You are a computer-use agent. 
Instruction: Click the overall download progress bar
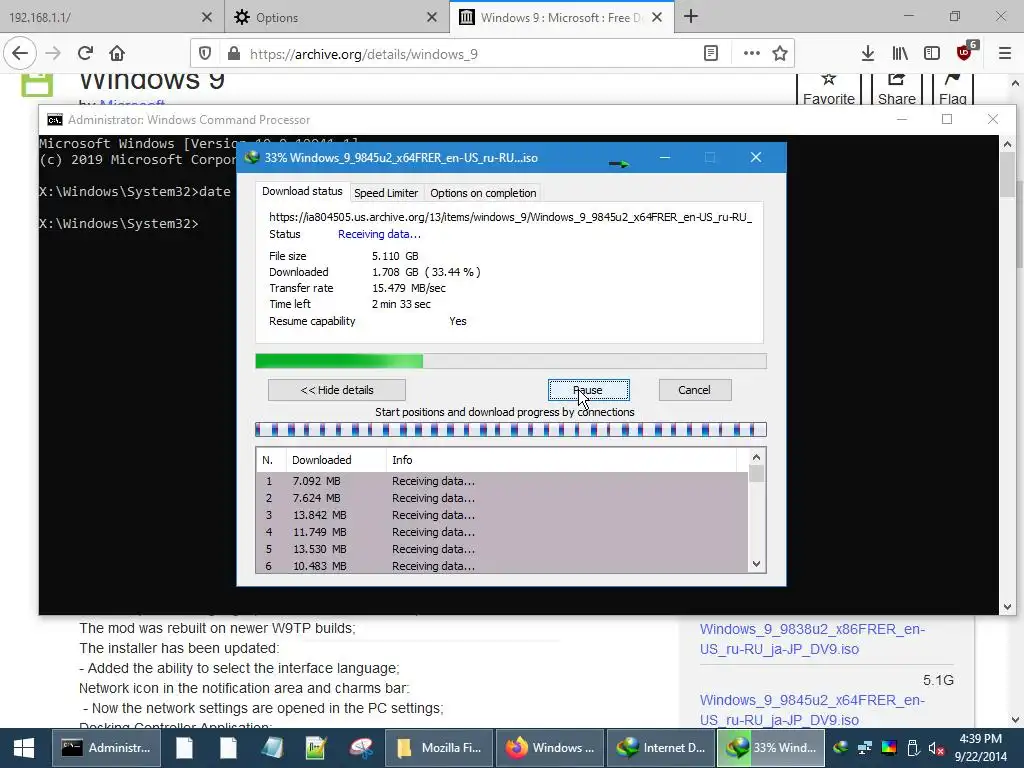[x=511, y=361]
